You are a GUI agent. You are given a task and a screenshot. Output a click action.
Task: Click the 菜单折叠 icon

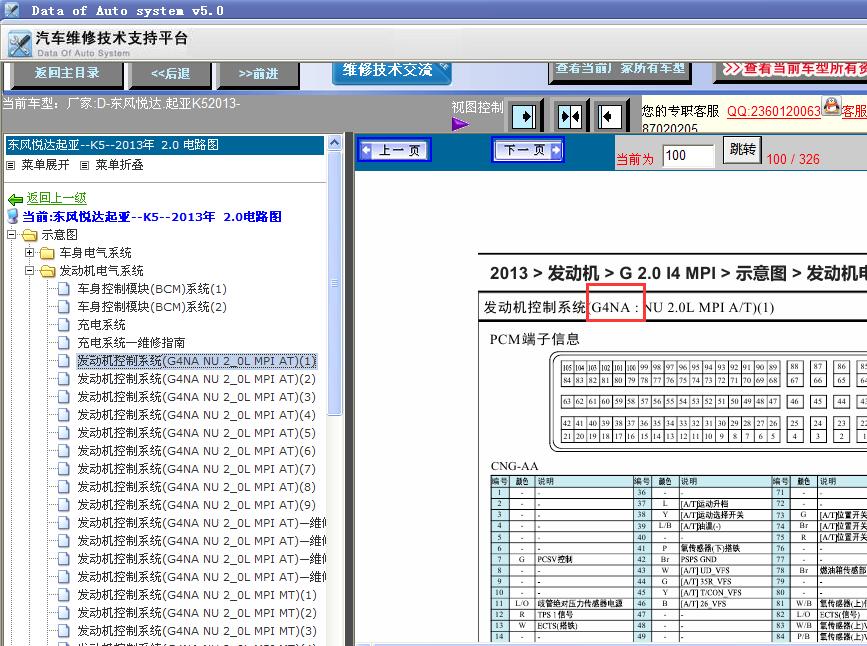[x=84, y=165]
